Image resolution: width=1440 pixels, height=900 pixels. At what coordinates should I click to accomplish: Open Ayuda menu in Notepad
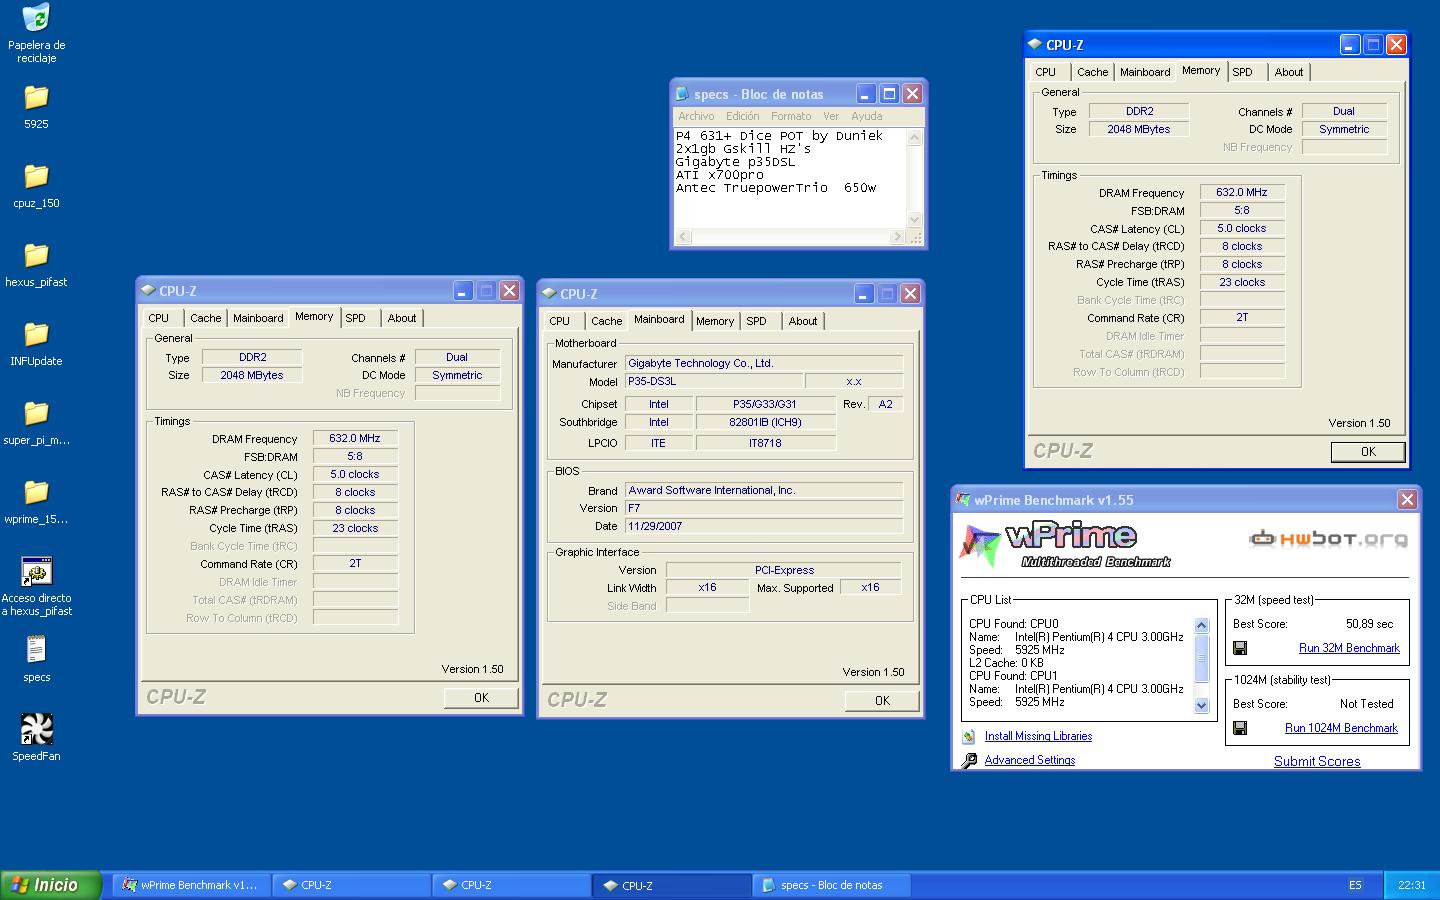(866, 116)
